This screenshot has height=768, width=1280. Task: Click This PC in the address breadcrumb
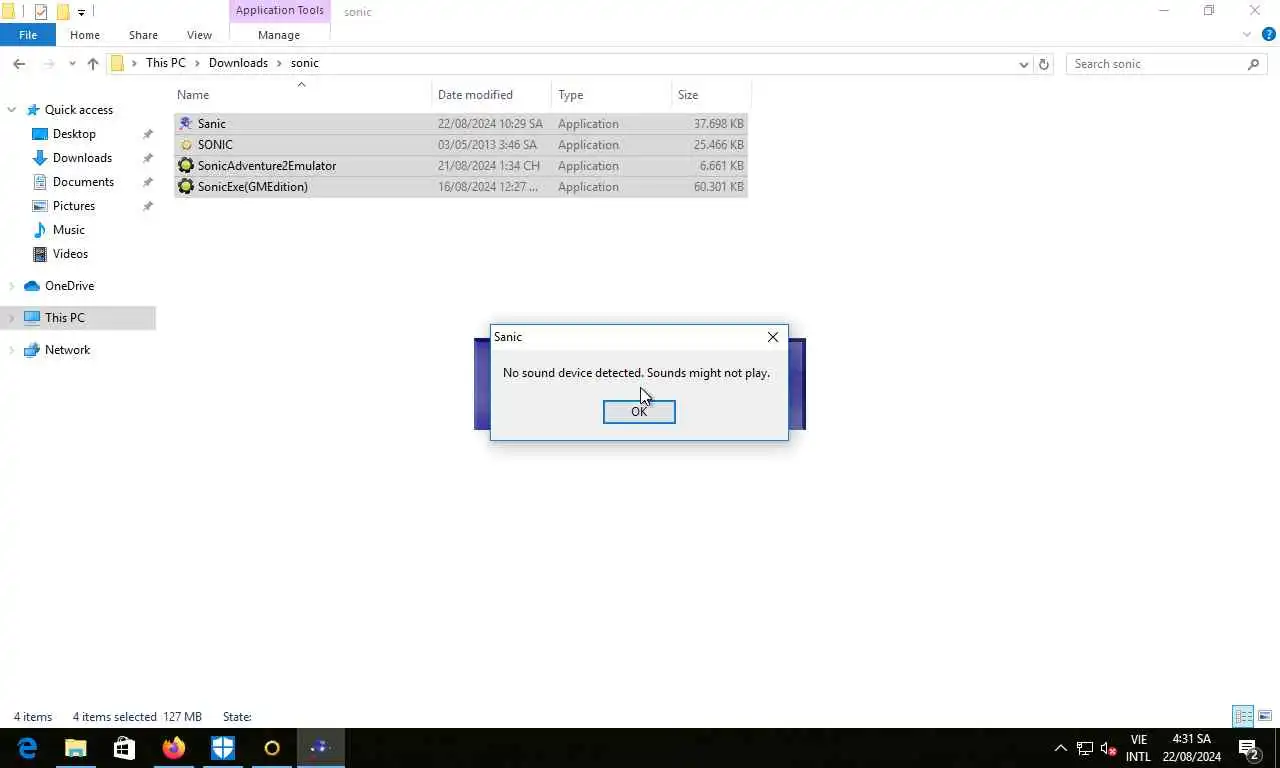point(165,63)
